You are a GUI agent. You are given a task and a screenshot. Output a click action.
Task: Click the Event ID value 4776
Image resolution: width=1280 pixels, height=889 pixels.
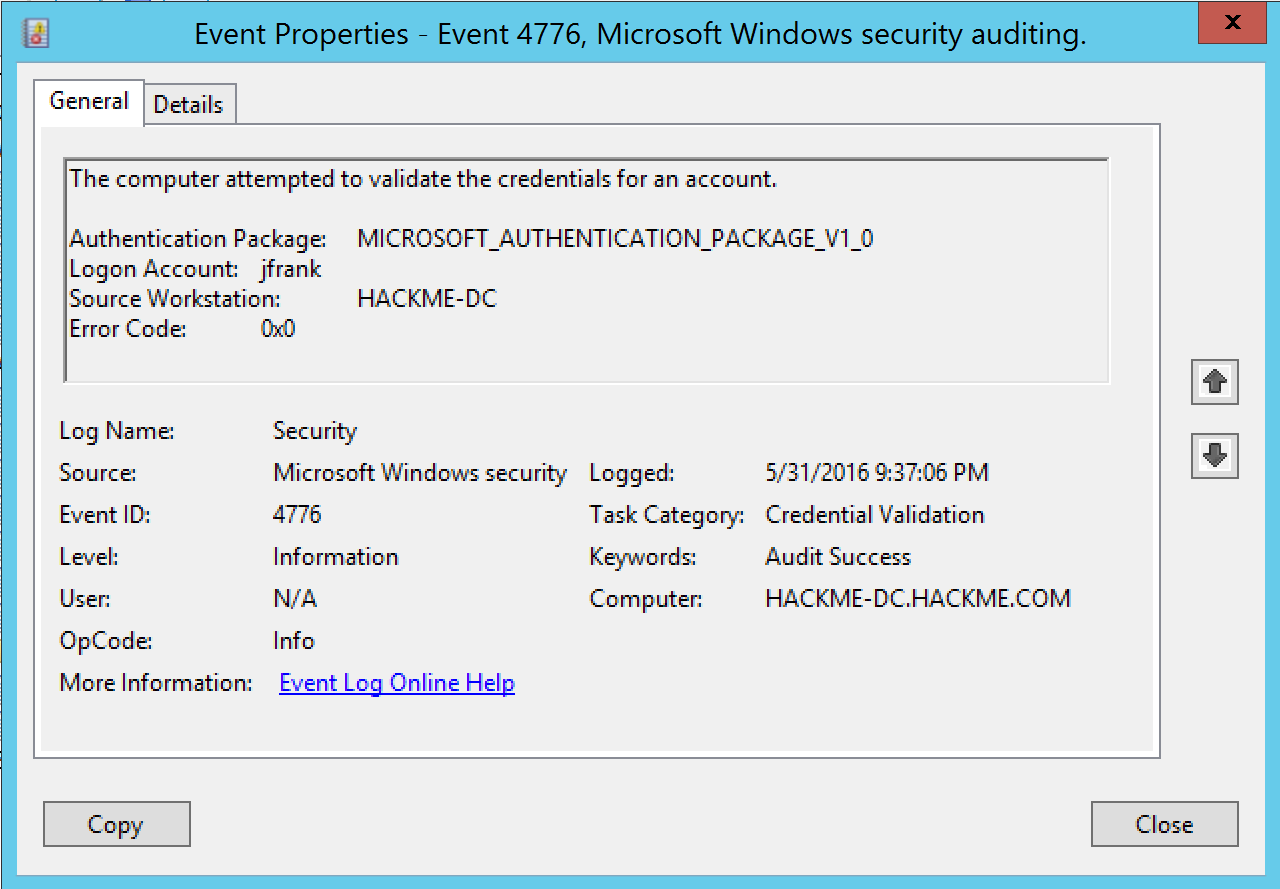(x=297, y=515)
